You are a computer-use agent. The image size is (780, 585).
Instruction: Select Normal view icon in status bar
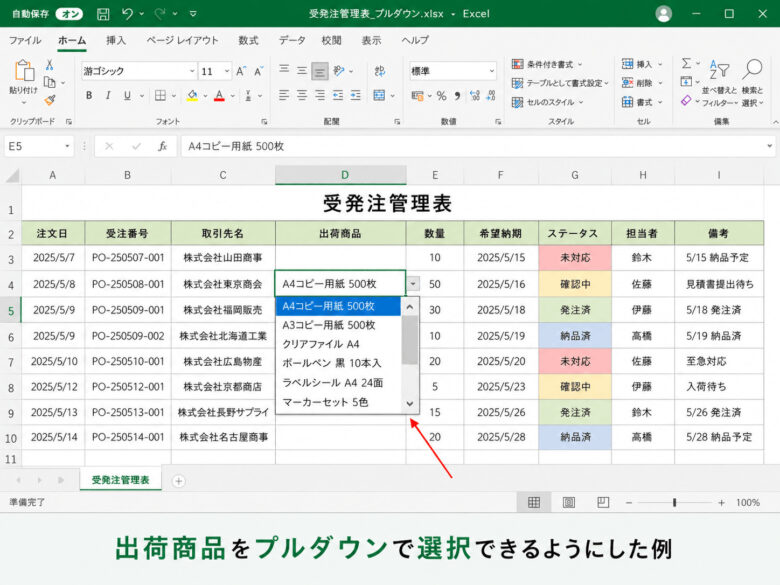point(534,502)
